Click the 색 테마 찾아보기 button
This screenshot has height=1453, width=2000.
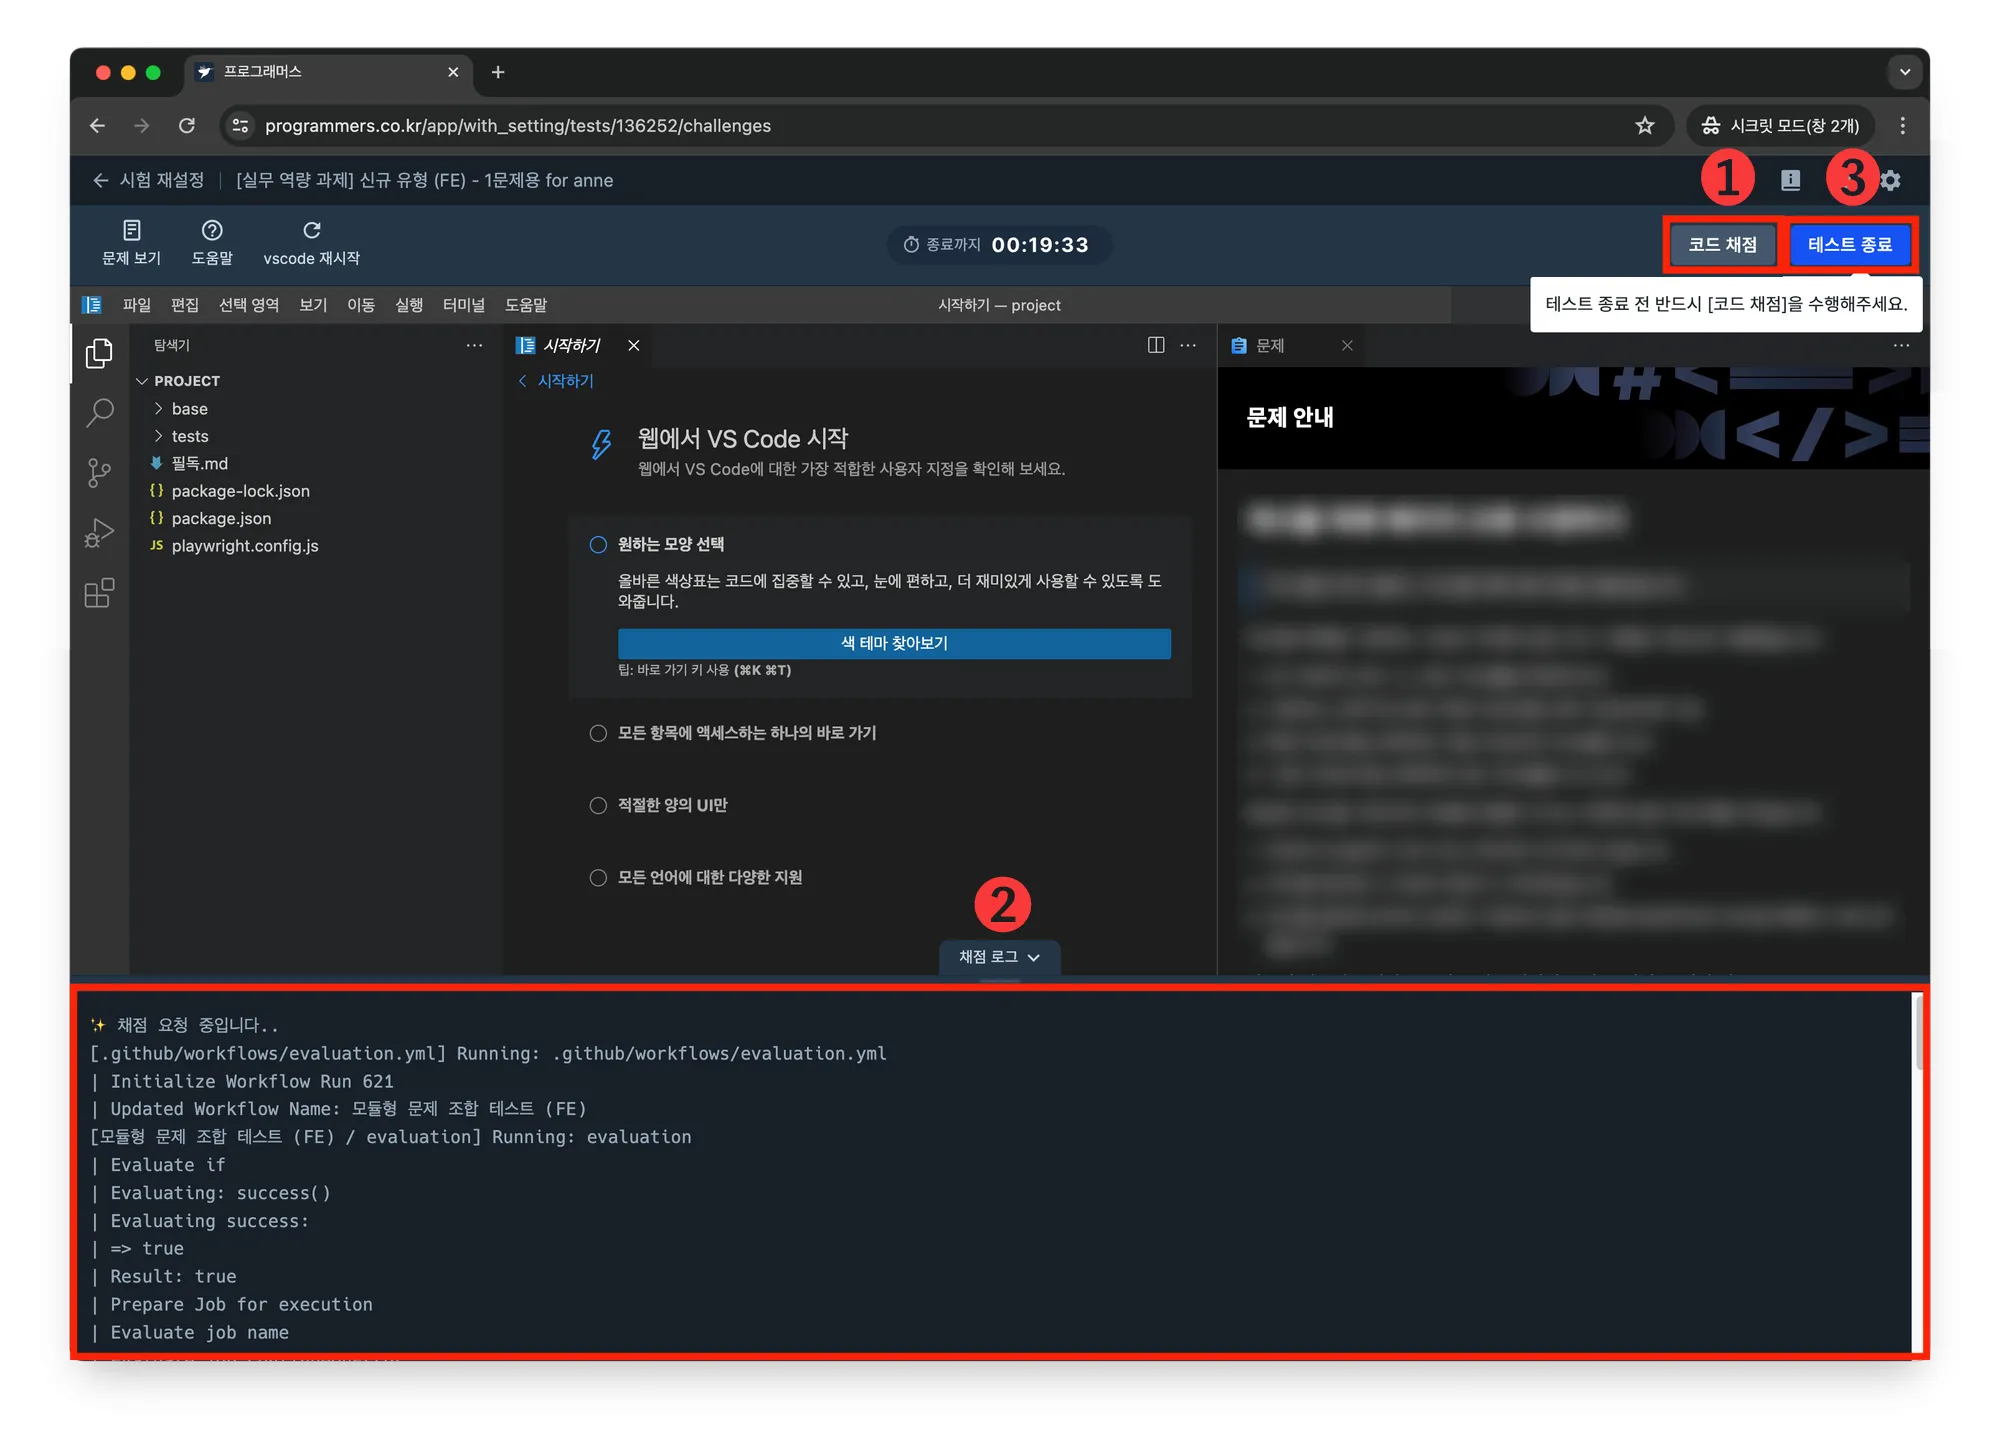click(894, 644)
